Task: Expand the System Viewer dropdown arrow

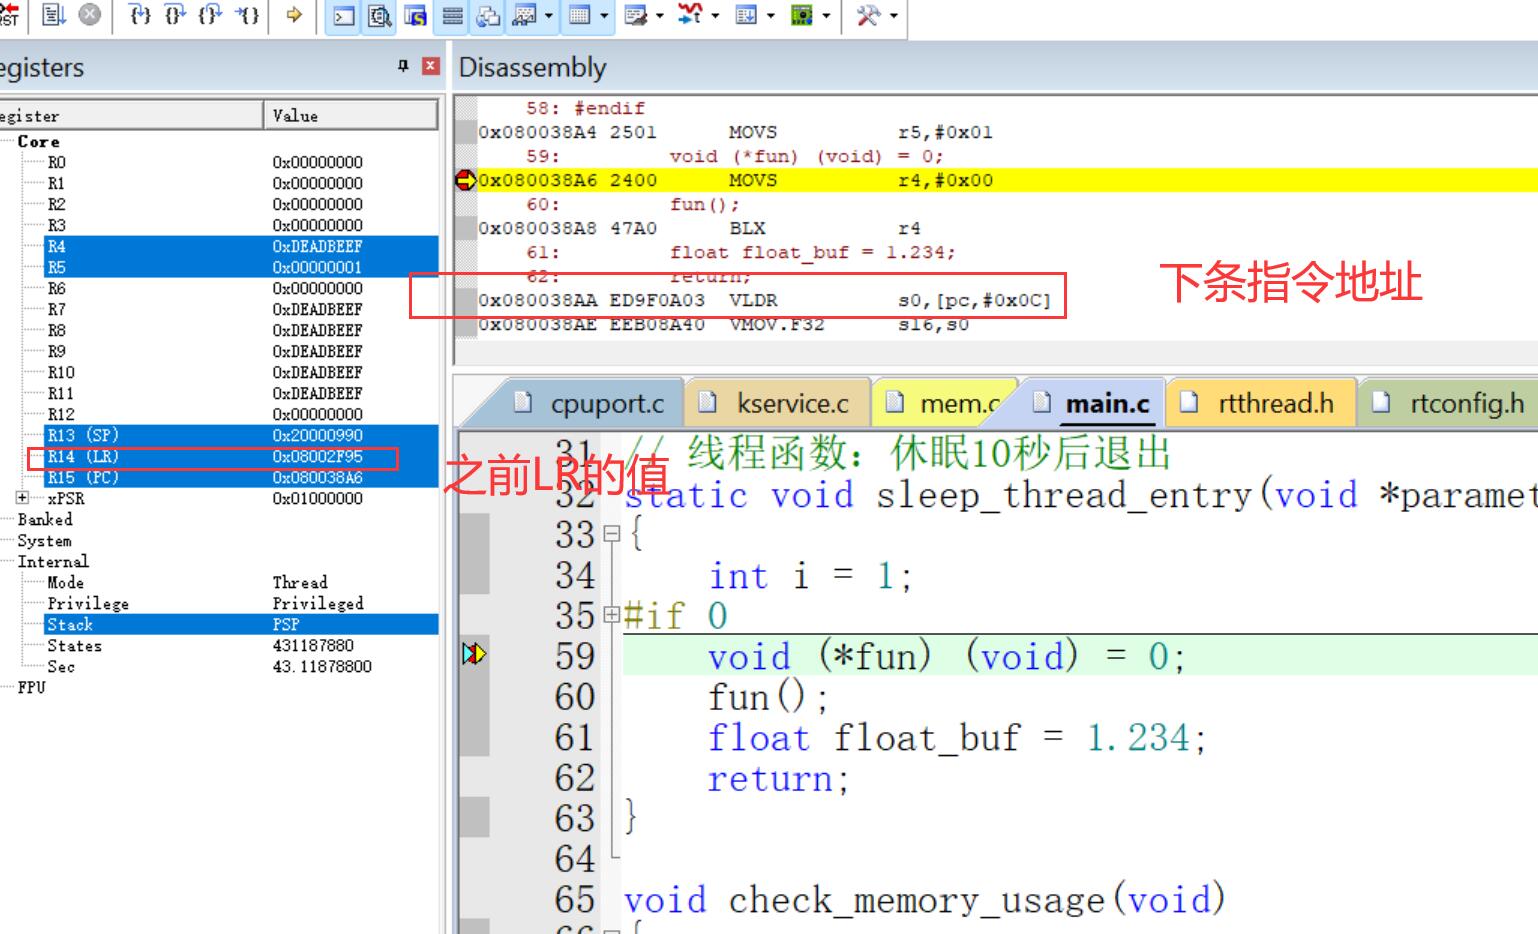Action: (x=827, y=16)
